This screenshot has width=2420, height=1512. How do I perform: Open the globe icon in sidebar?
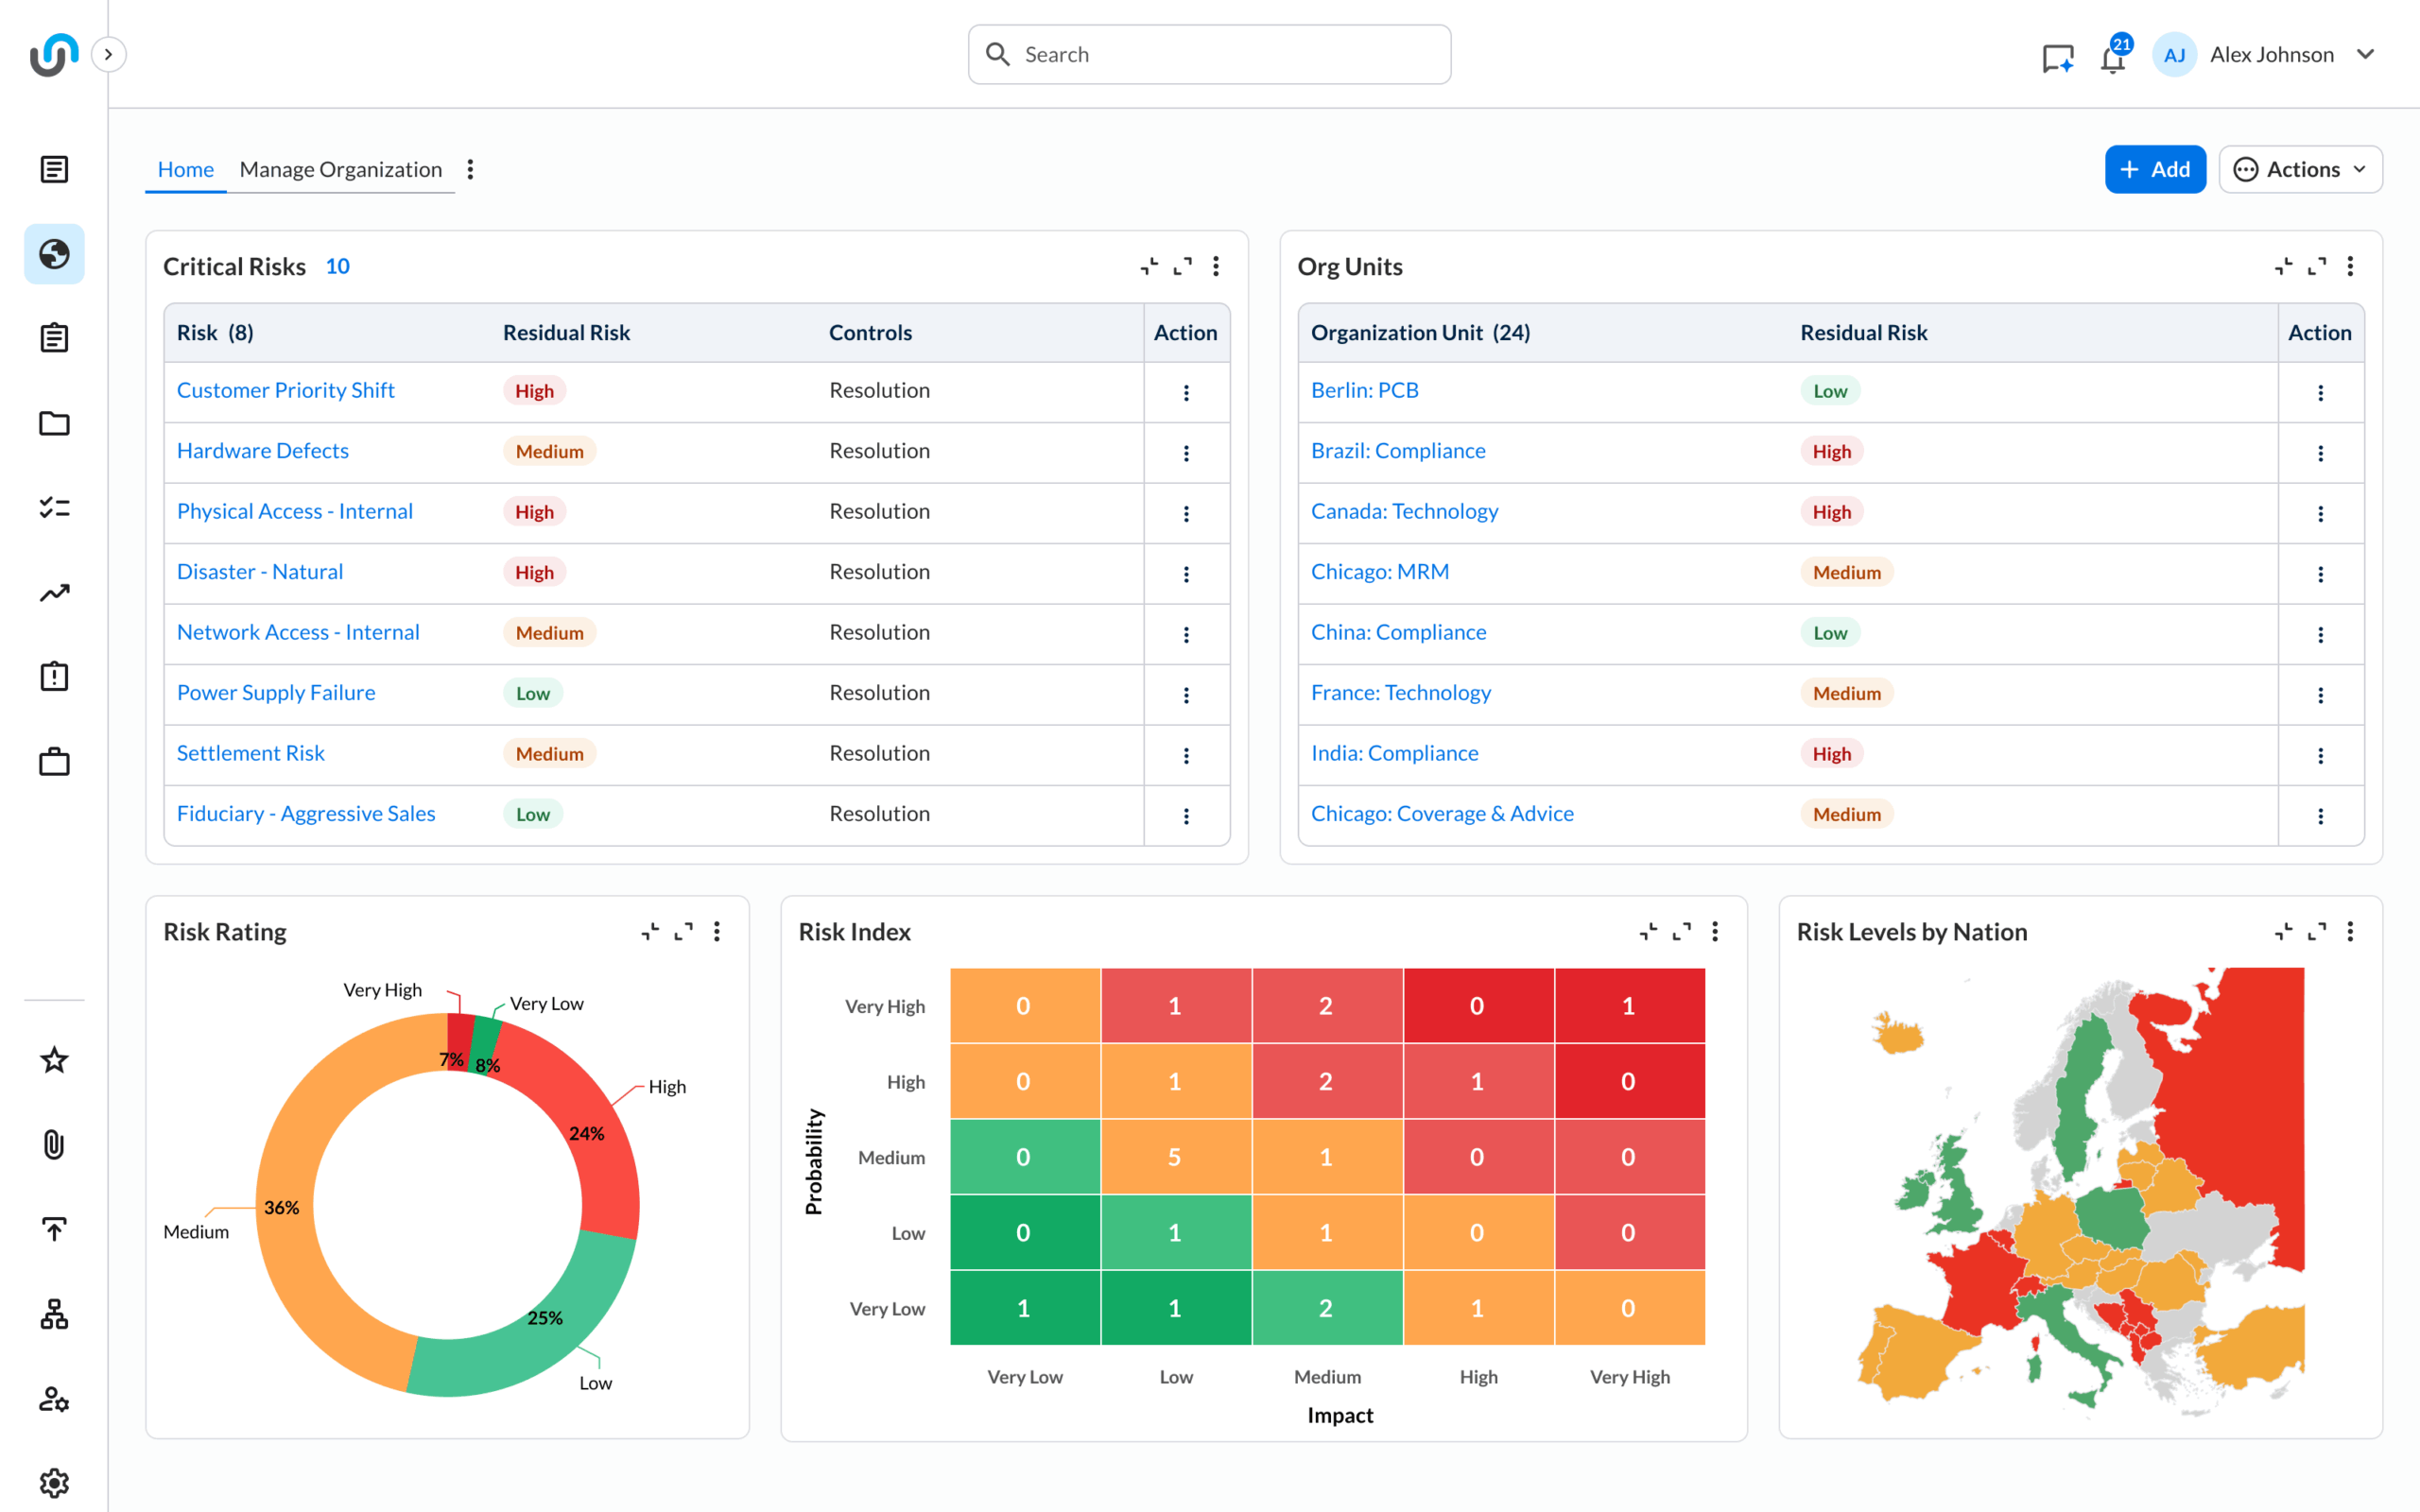[54, 254]
